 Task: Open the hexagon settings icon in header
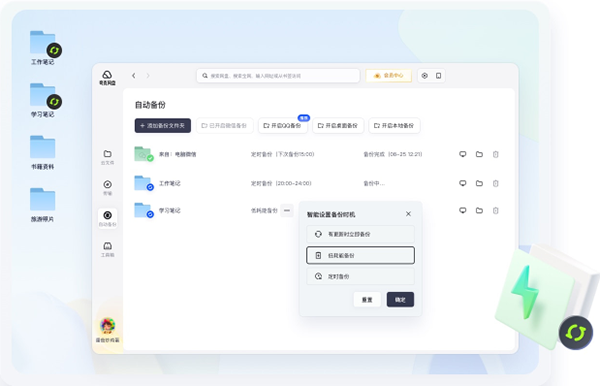click(x=424, y=76)
